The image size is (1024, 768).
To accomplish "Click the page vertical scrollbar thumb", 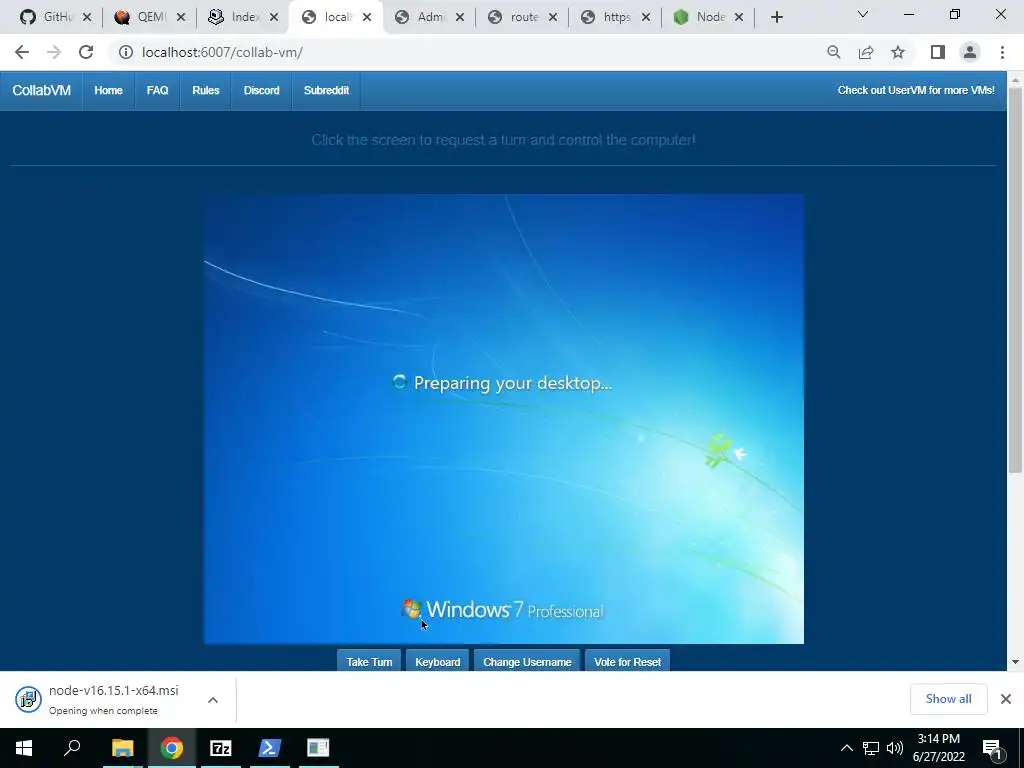I will (x=1015, y=280).
